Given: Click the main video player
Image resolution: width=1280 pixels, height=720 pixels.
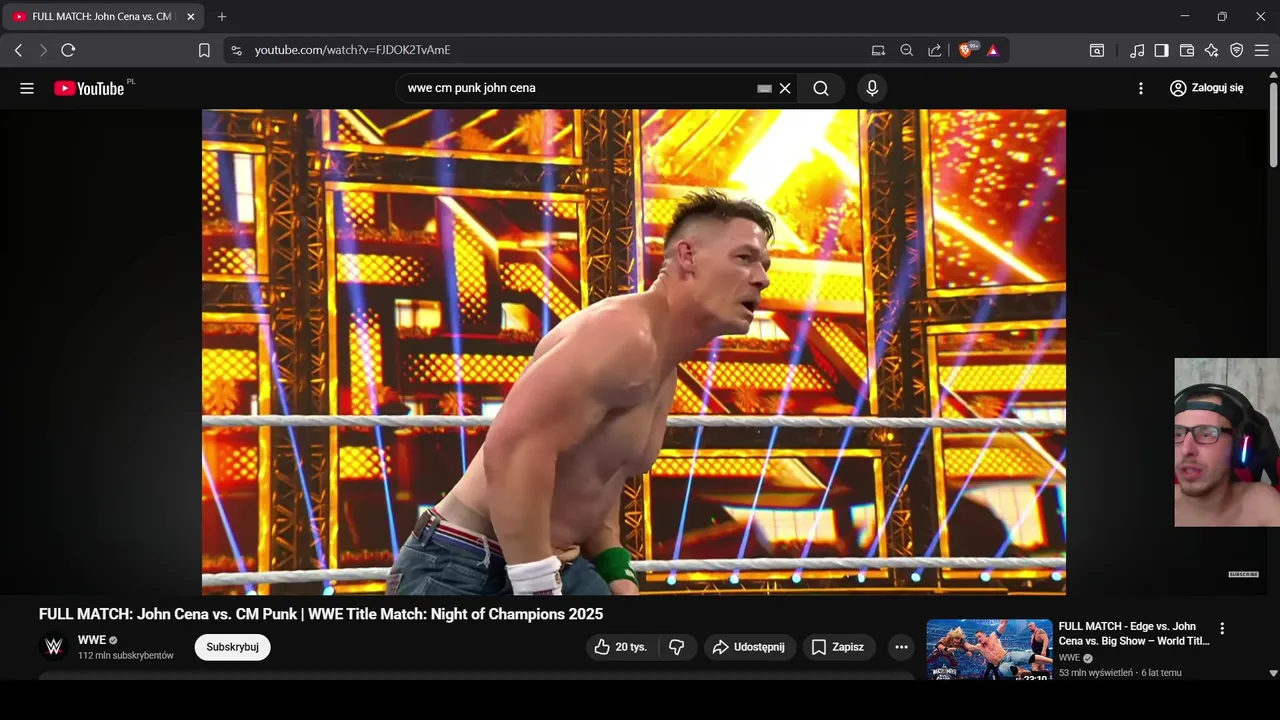Looking at the screenshot, I should coord(634,352).
